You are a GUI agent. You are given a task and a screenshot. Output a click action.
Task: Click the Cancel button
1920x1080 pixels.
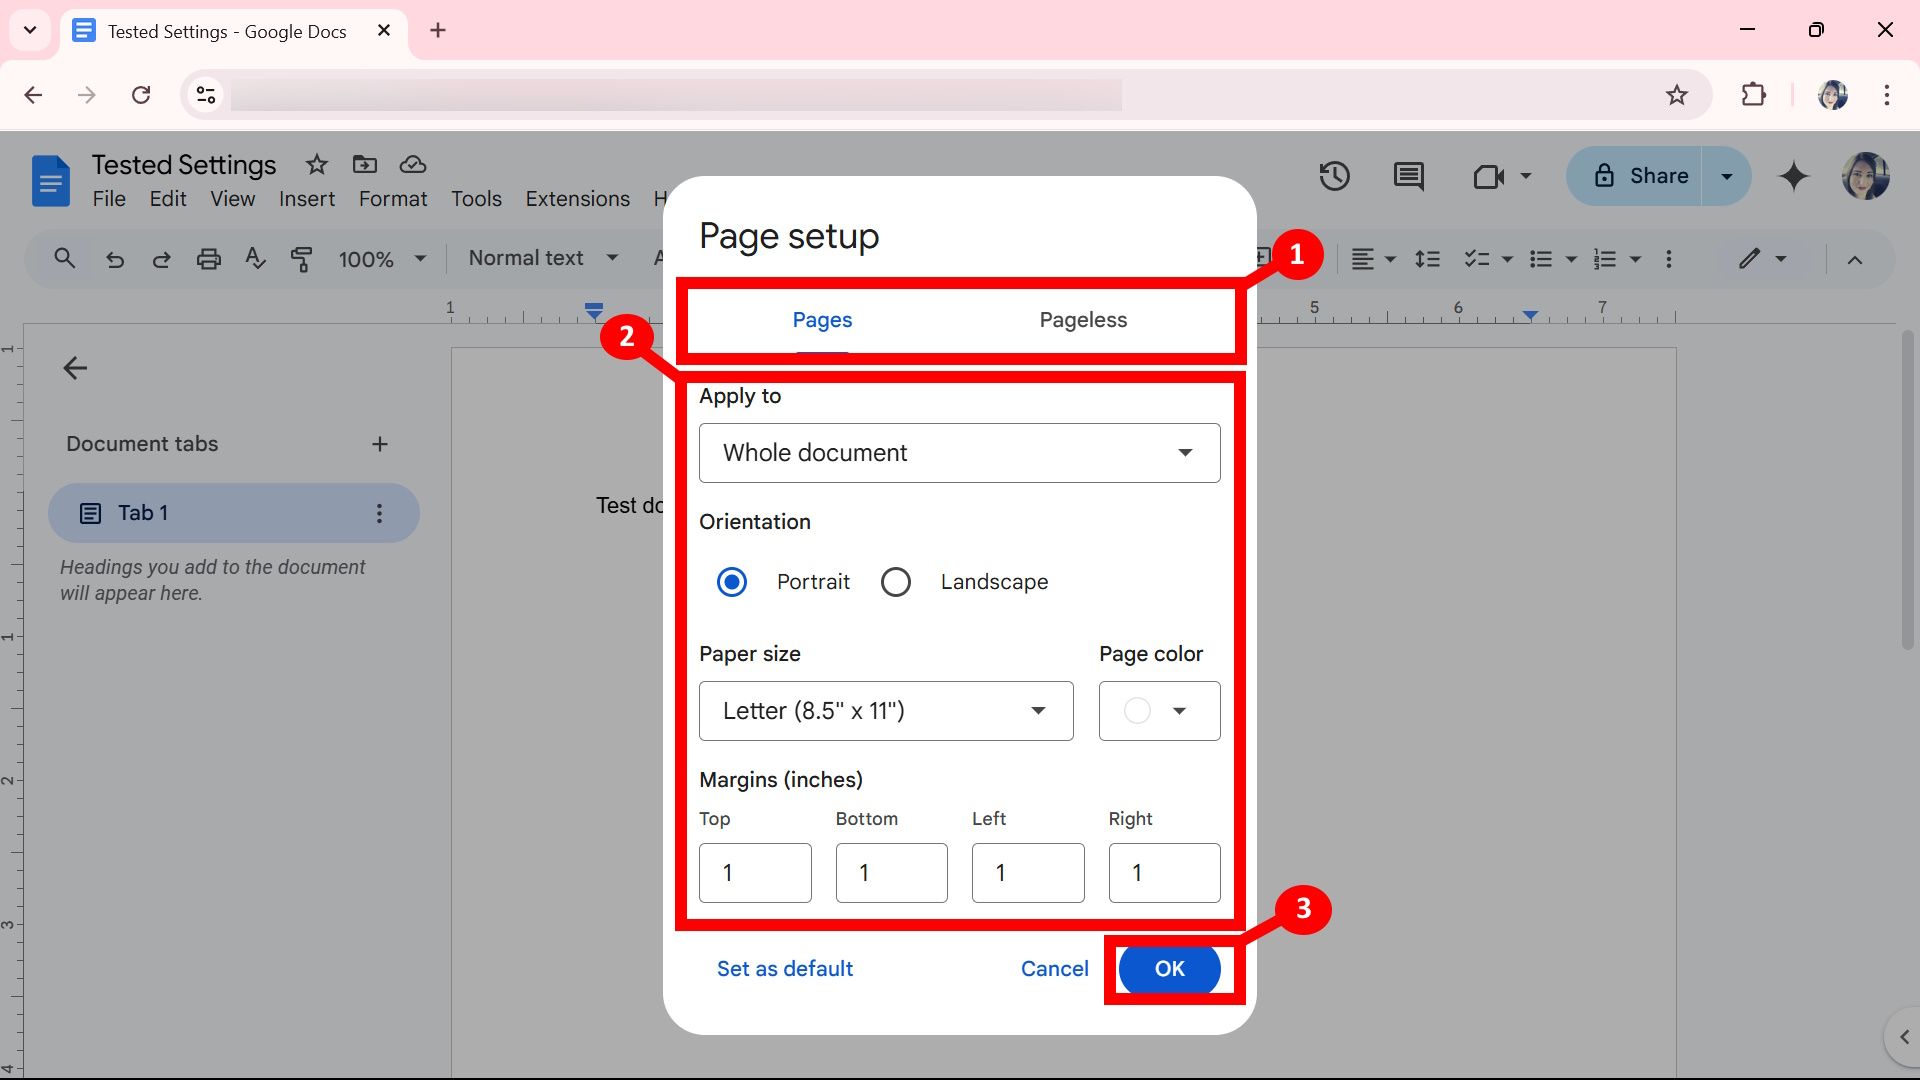pos(1055,968)
